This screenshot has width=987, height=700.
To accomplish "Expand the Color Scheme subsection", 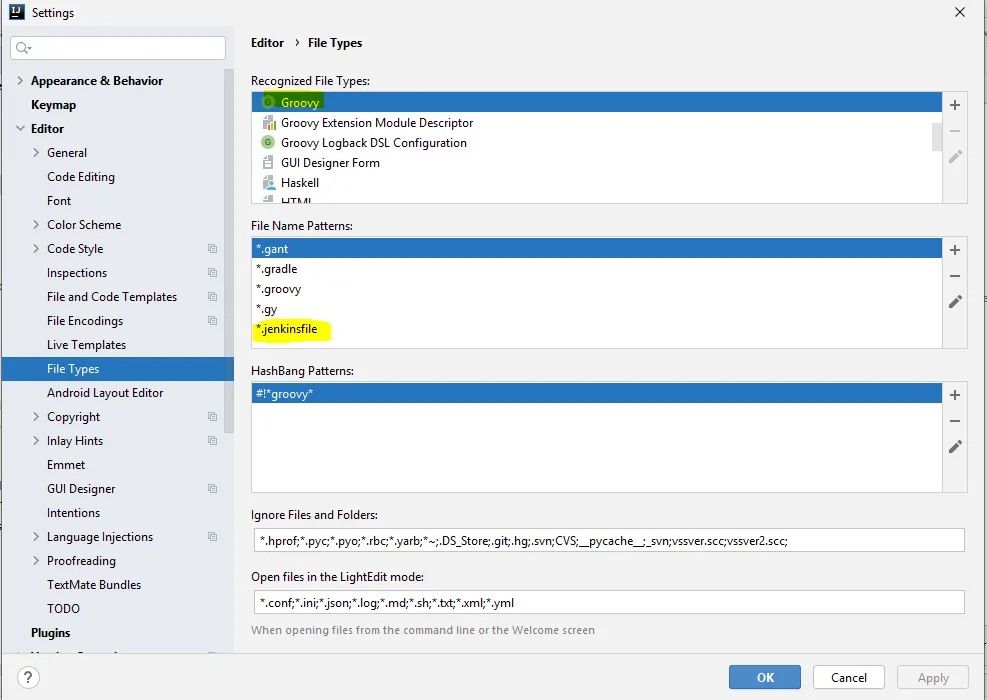I will coord(36,224).
